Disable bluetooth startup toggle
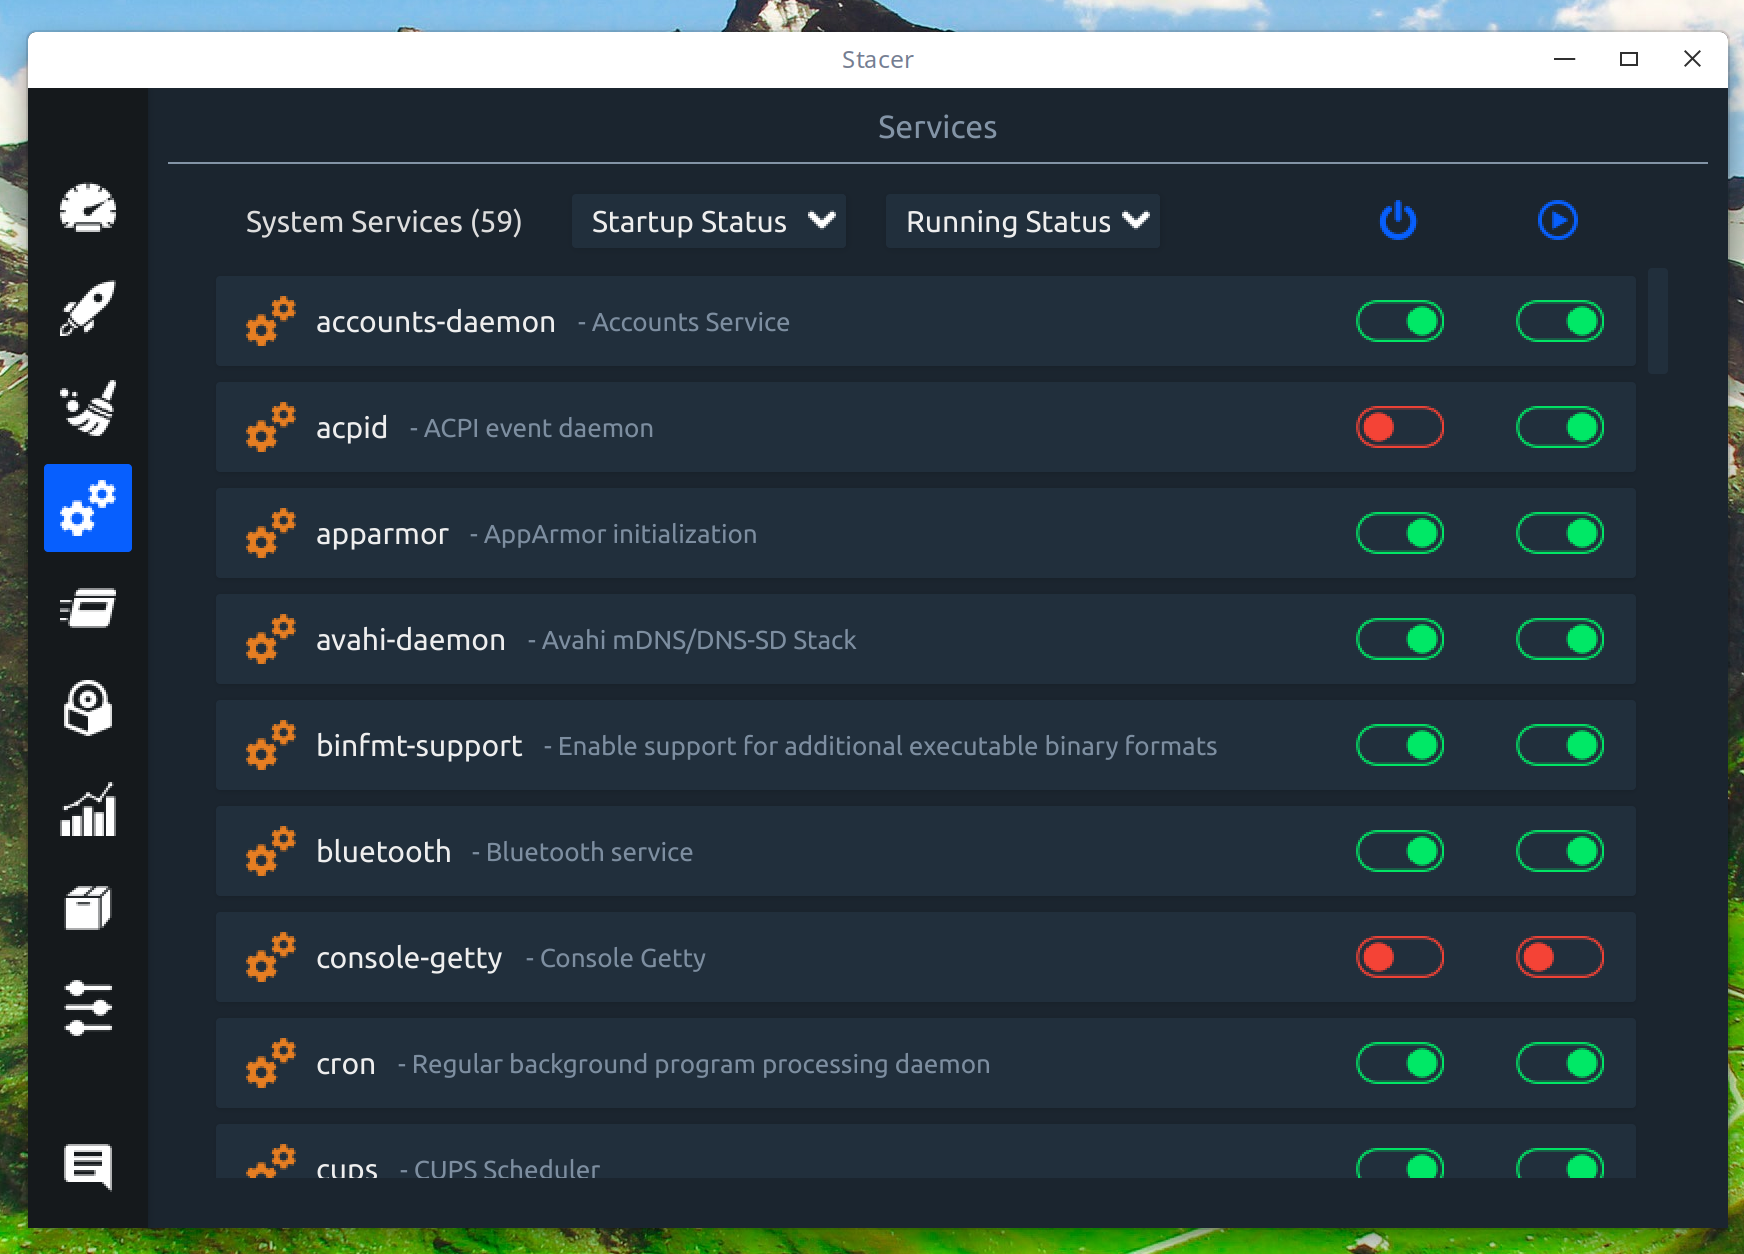 (1400, 851)
